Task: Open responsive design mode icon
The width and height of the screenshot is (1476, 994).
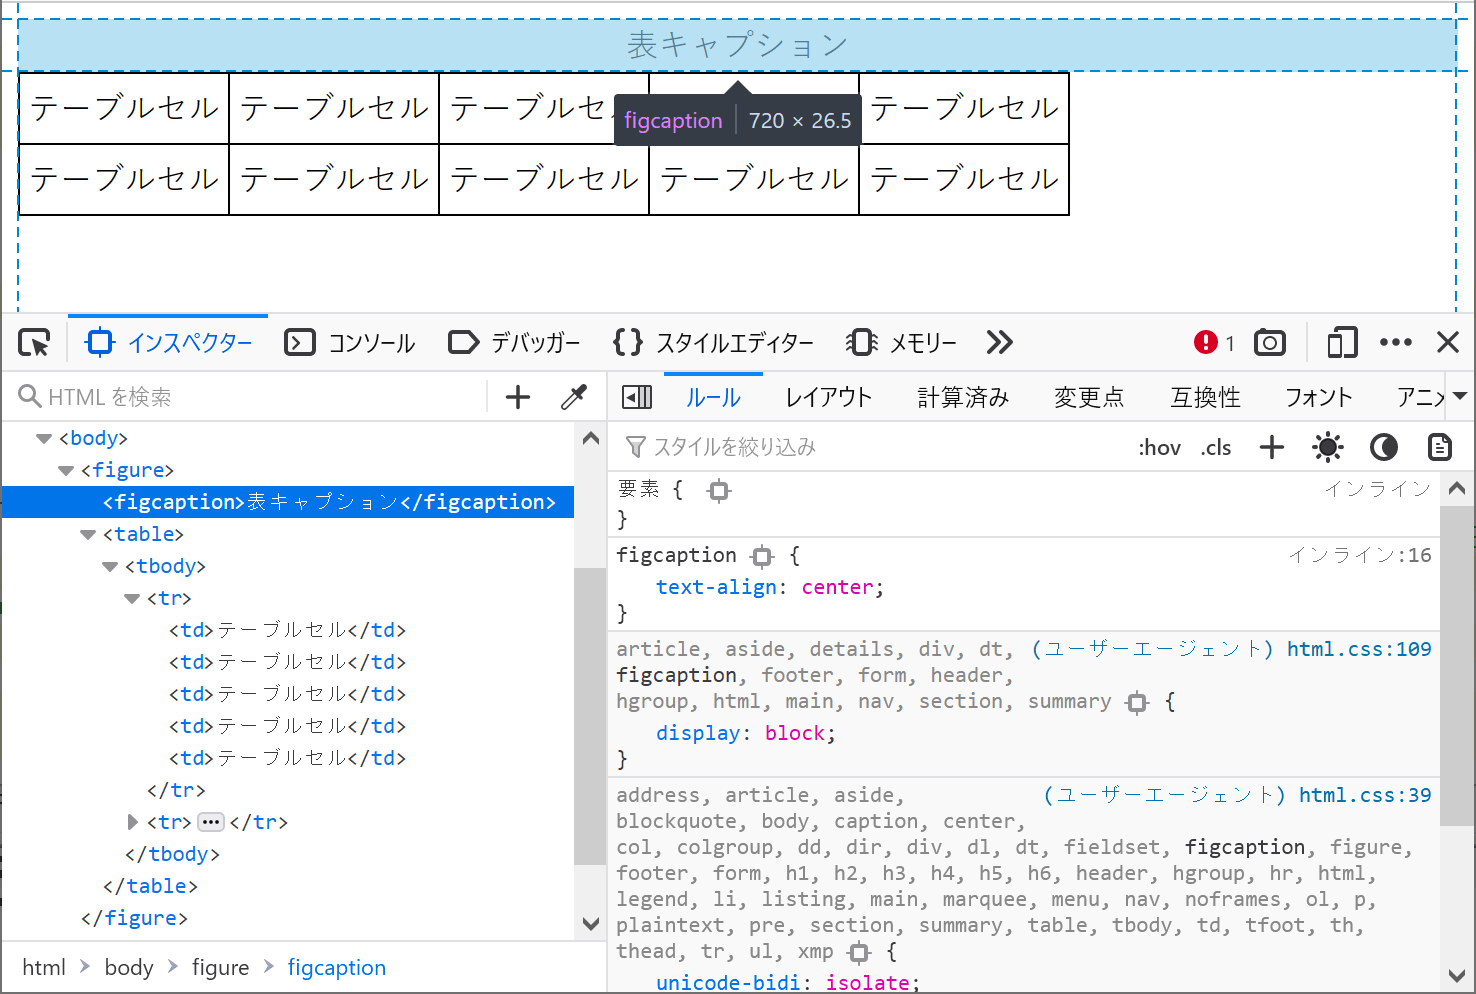Action: 1342,343
